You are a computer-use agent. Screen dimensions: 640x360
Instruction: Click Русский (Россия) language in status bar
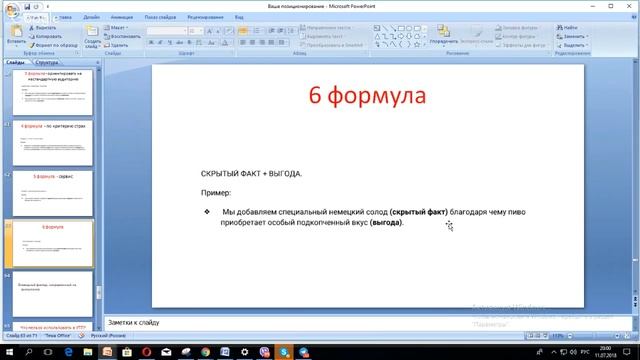point(108,336)
